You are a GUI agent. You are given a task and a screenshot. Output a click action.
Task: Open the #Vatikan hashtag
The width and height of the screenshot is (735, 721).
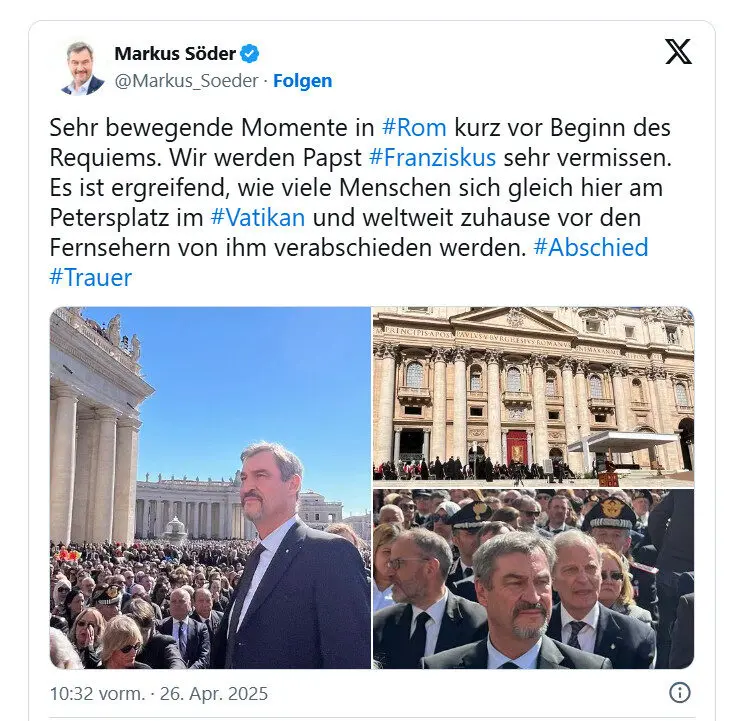click(258, 218)
